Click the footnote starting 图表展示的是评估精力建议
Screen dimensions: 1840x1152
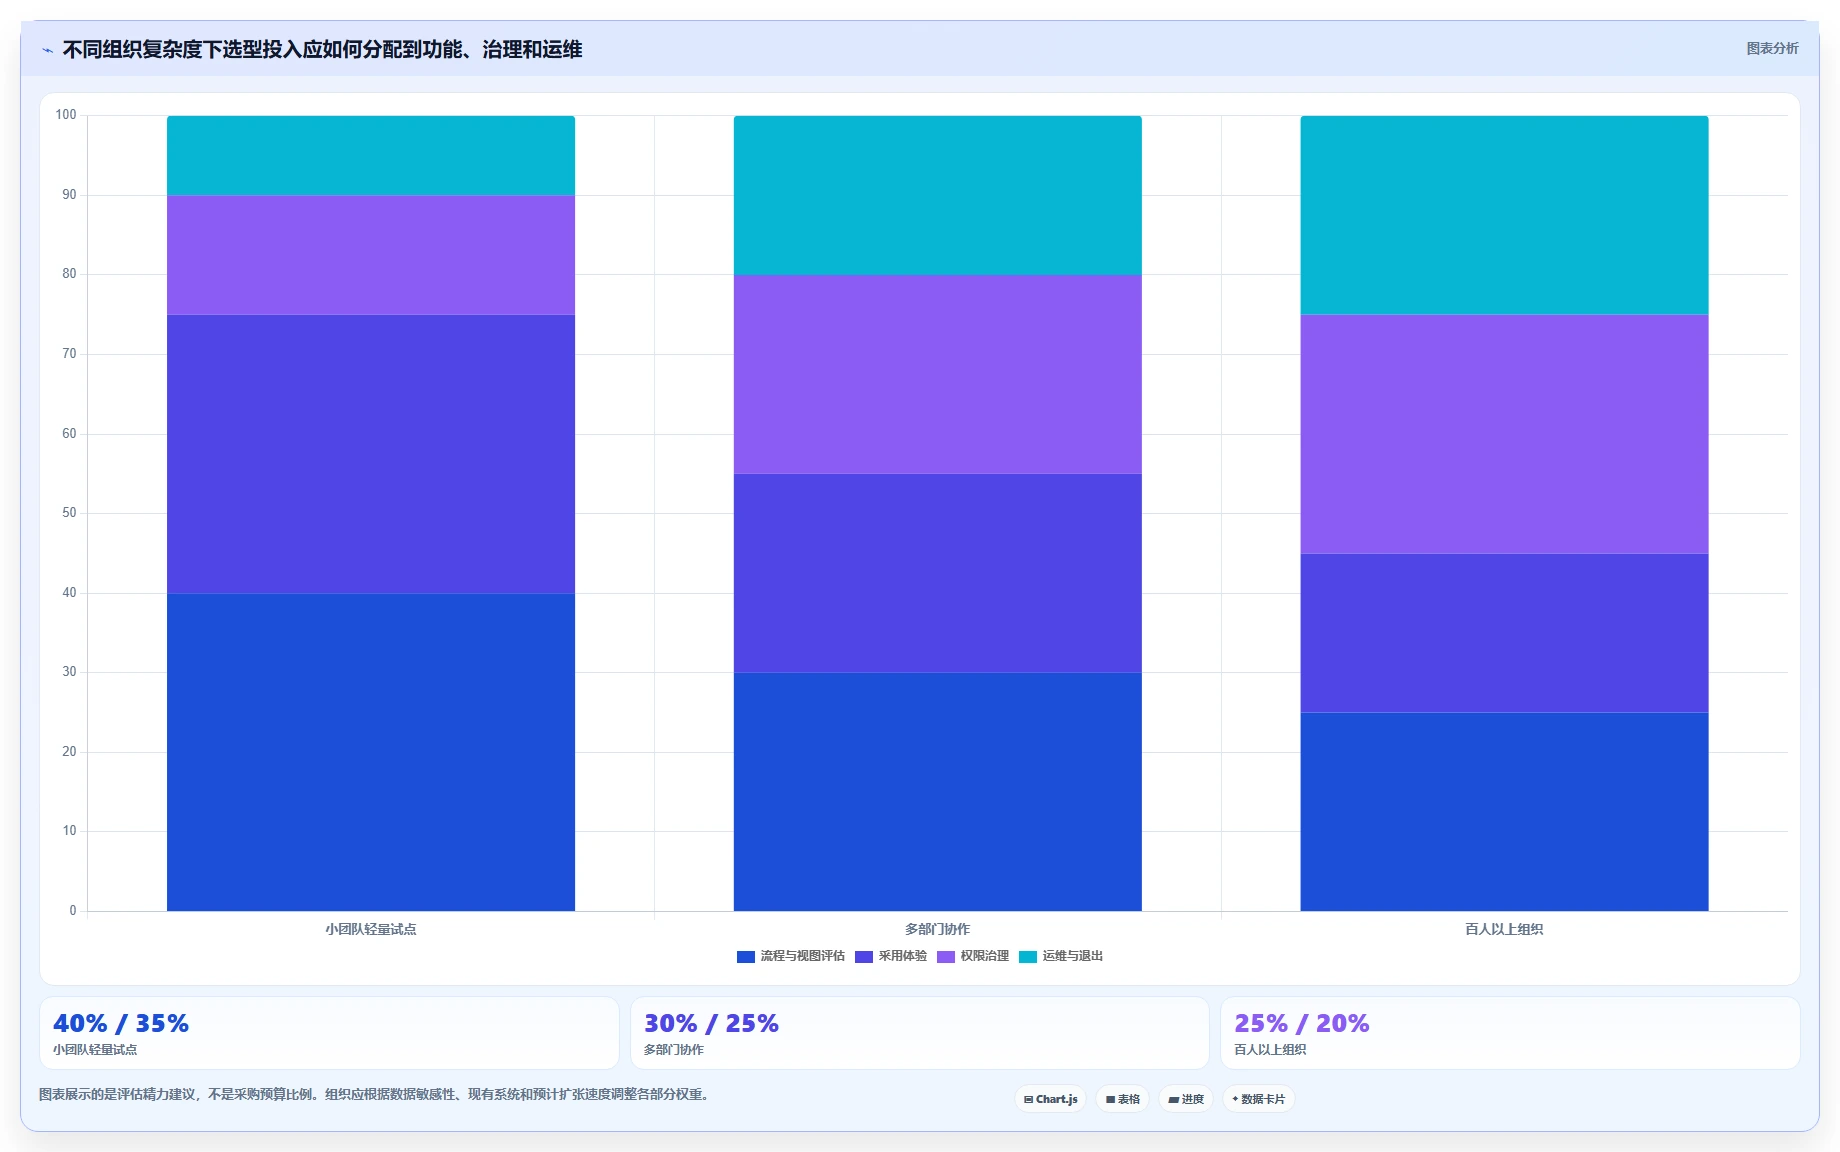[376, 1094]
